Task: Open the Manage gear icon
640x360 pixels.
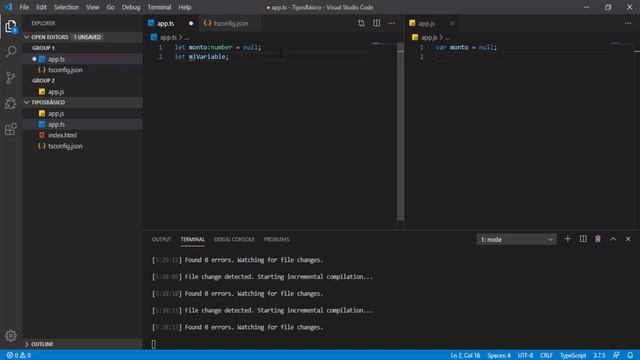Action: [11, 336]
